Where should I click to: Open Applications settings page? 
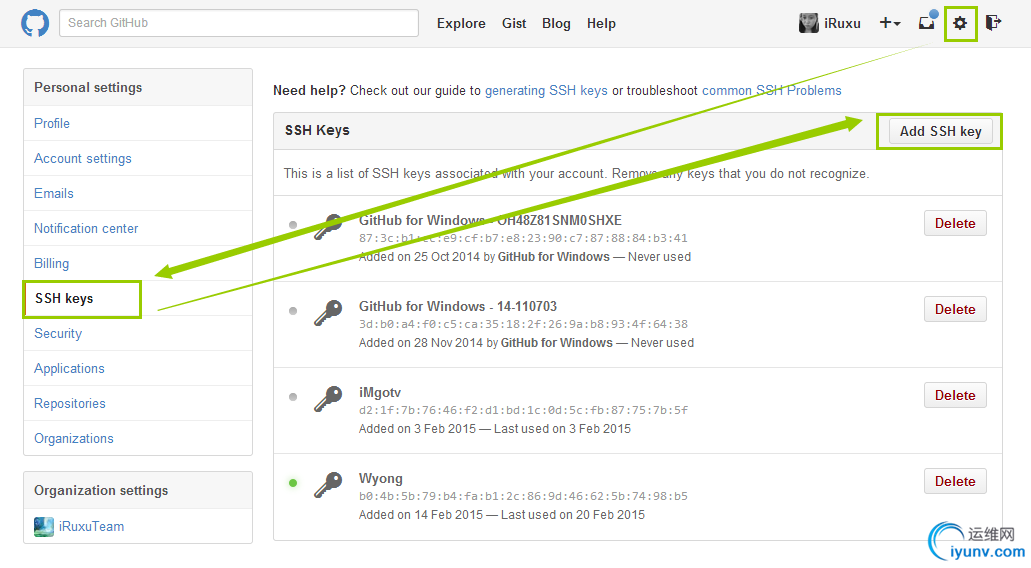[x=69, y=368]
